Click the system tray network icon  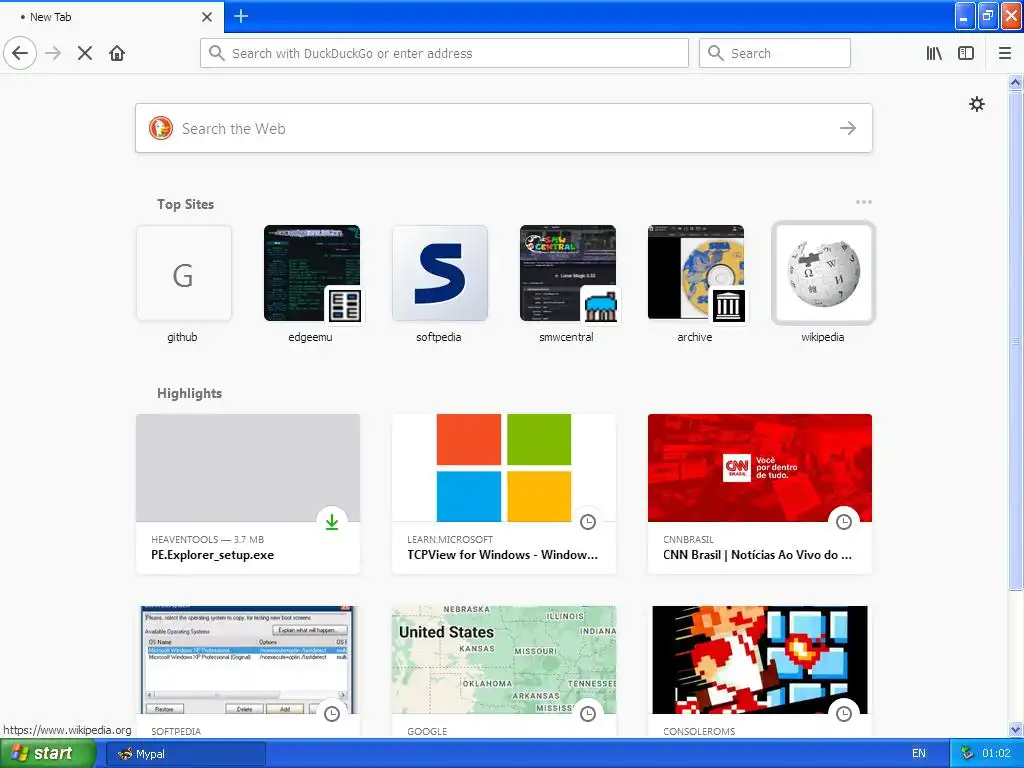(967, 754)
